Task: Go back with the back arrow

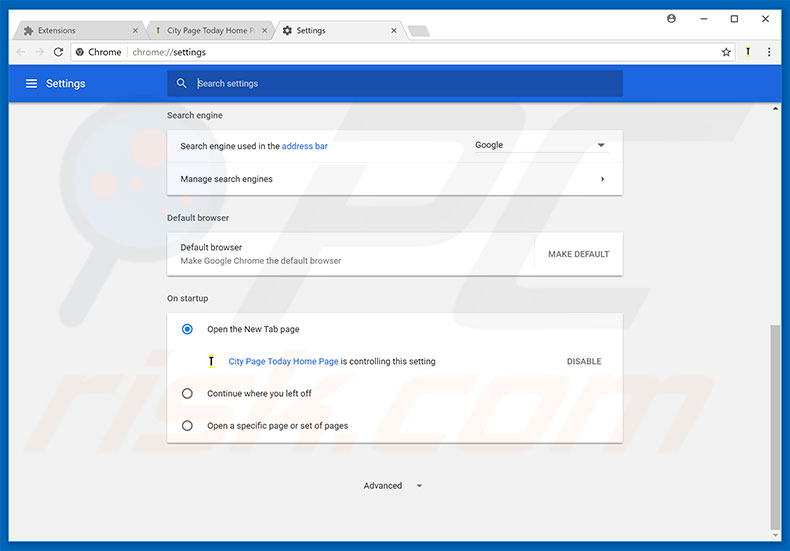Action: tap(21, 52)
